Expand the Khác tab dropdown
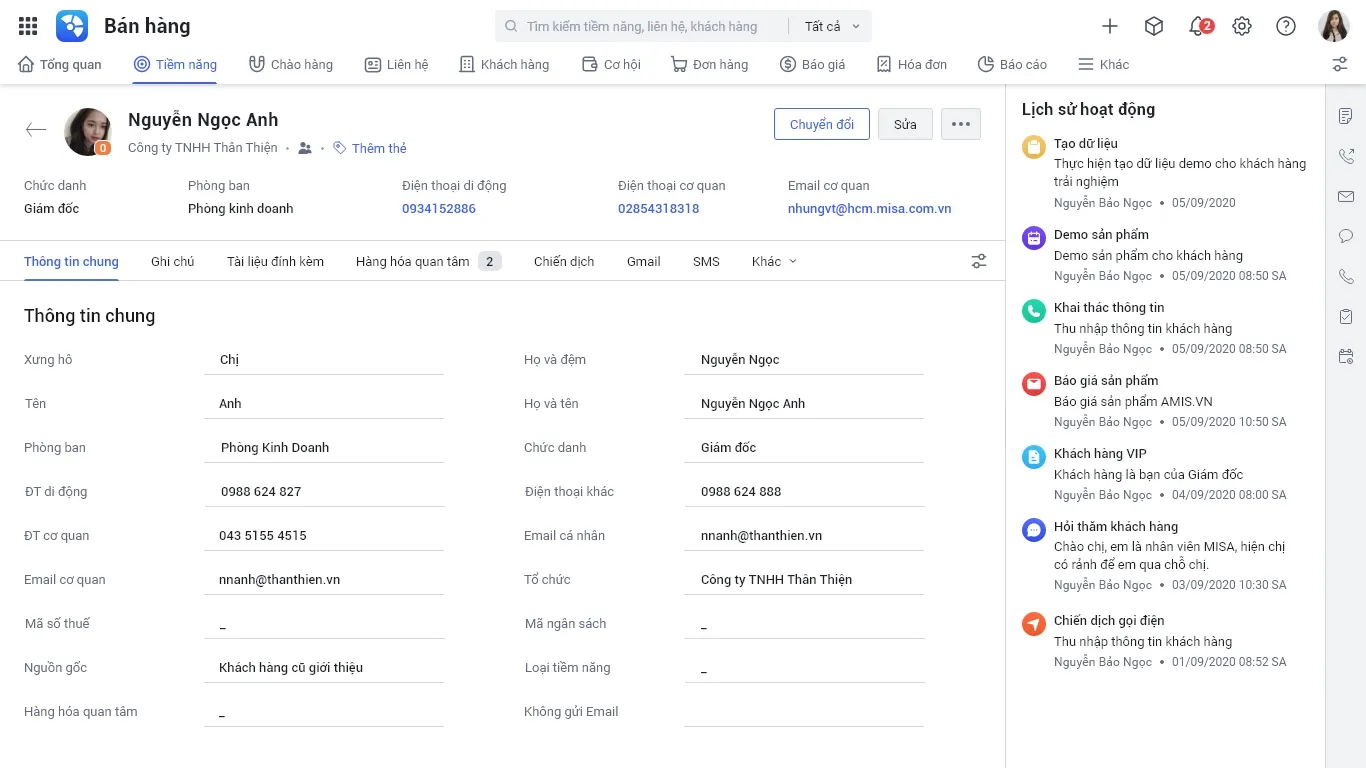1366x768 pixels. [x=775, y=261]
